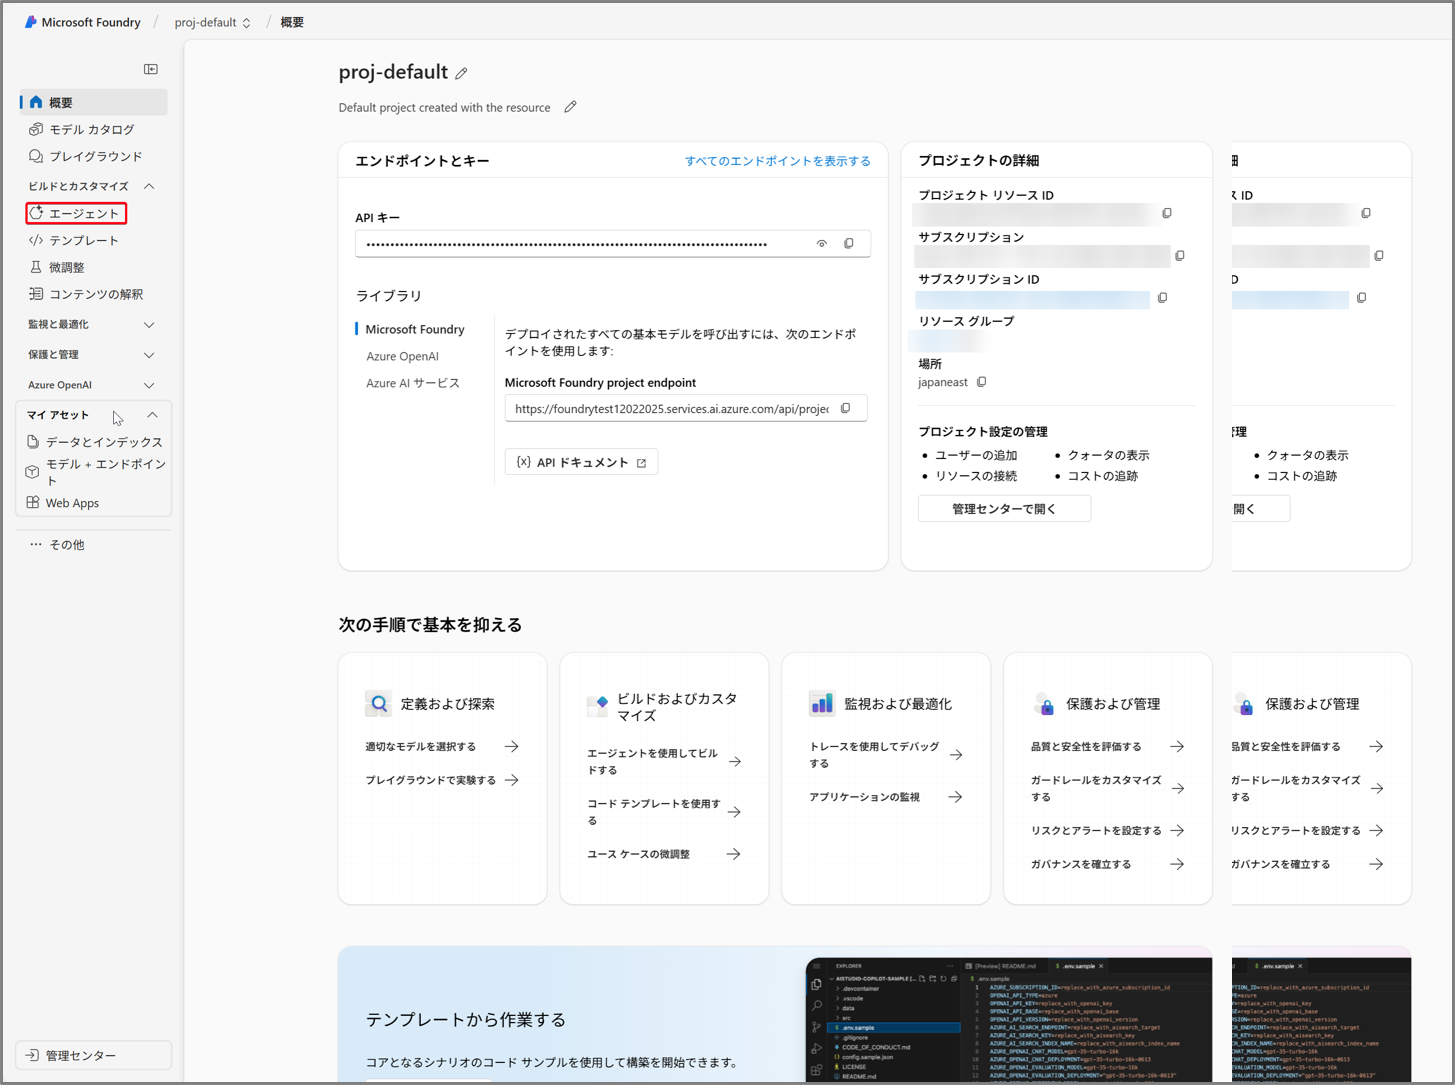1455x1085 pixels.
Task: Expand the 監視と最適化 section
Action: coord(149,325)
